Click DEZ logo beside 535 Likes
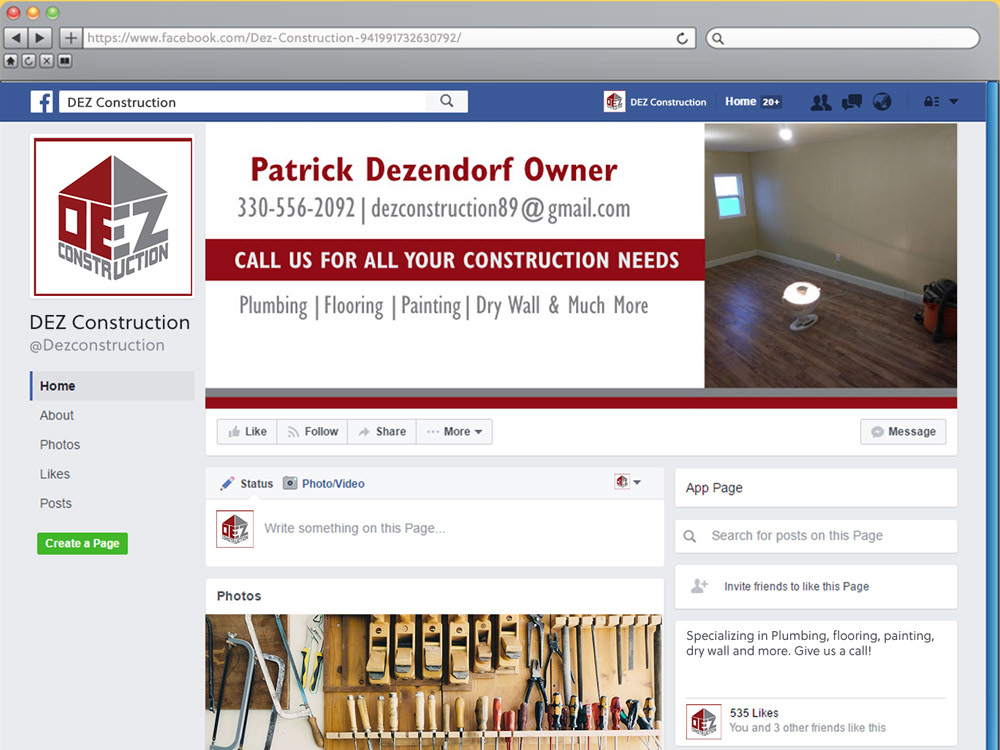Viewport: 1000px width, 750px height. tap(703, 721)
